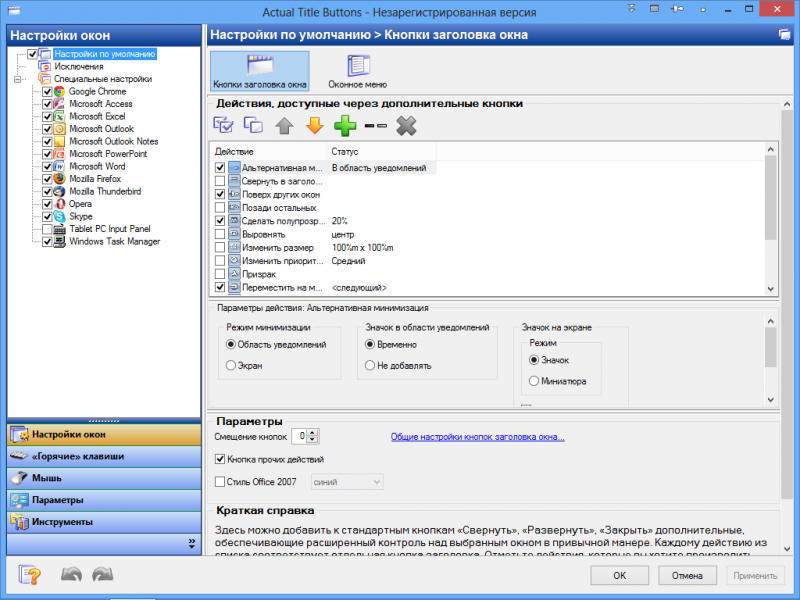Uncheck Альтернативная м... action checkbox
Image resolution: width=800 pixels, height=600 pixels.
click(220, 167)
